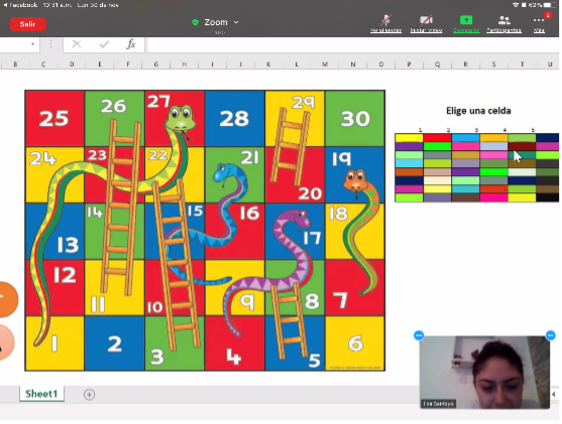
Task: Pick the orange cell in the top row
Action: click(494, 138)
